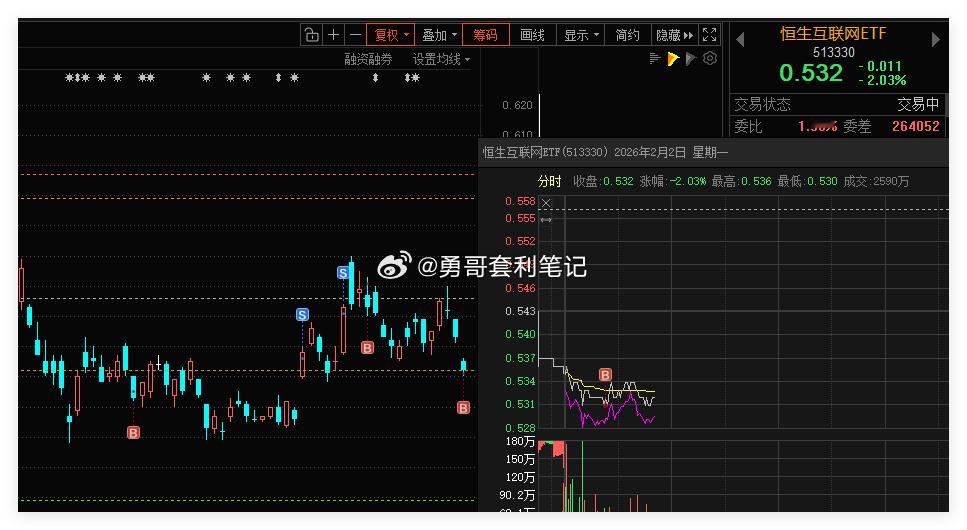Toggle the 筹码 chip distribution button
967x530 pixels.
[x=485, y=35]
